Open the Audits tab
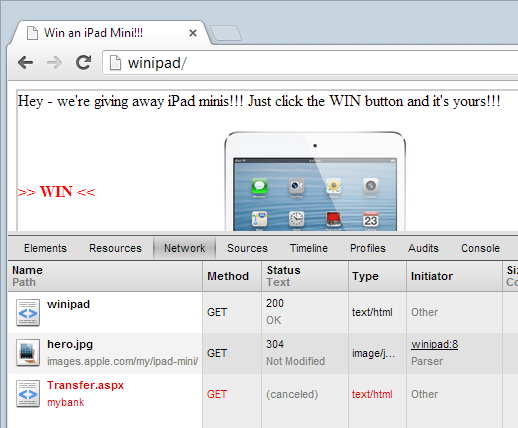This screenshot has height=428, width=518. 423,248
